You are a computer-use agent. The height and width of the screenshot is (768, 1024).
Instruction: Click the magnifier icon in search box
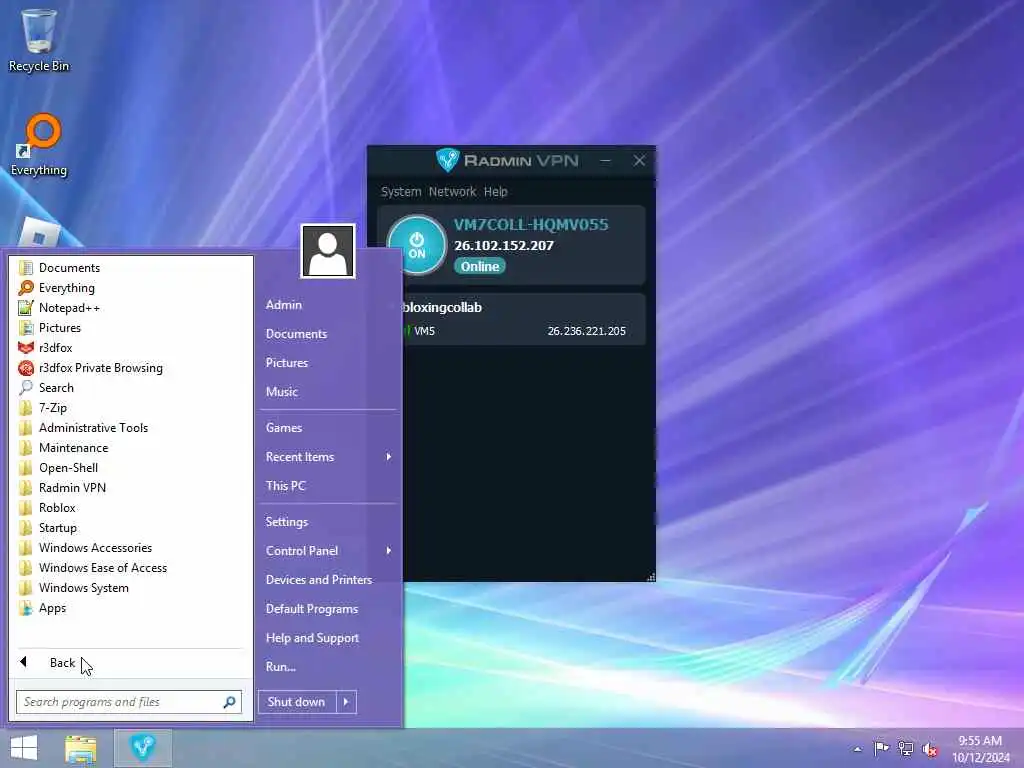pyautogui.click(x=229, y=702)
